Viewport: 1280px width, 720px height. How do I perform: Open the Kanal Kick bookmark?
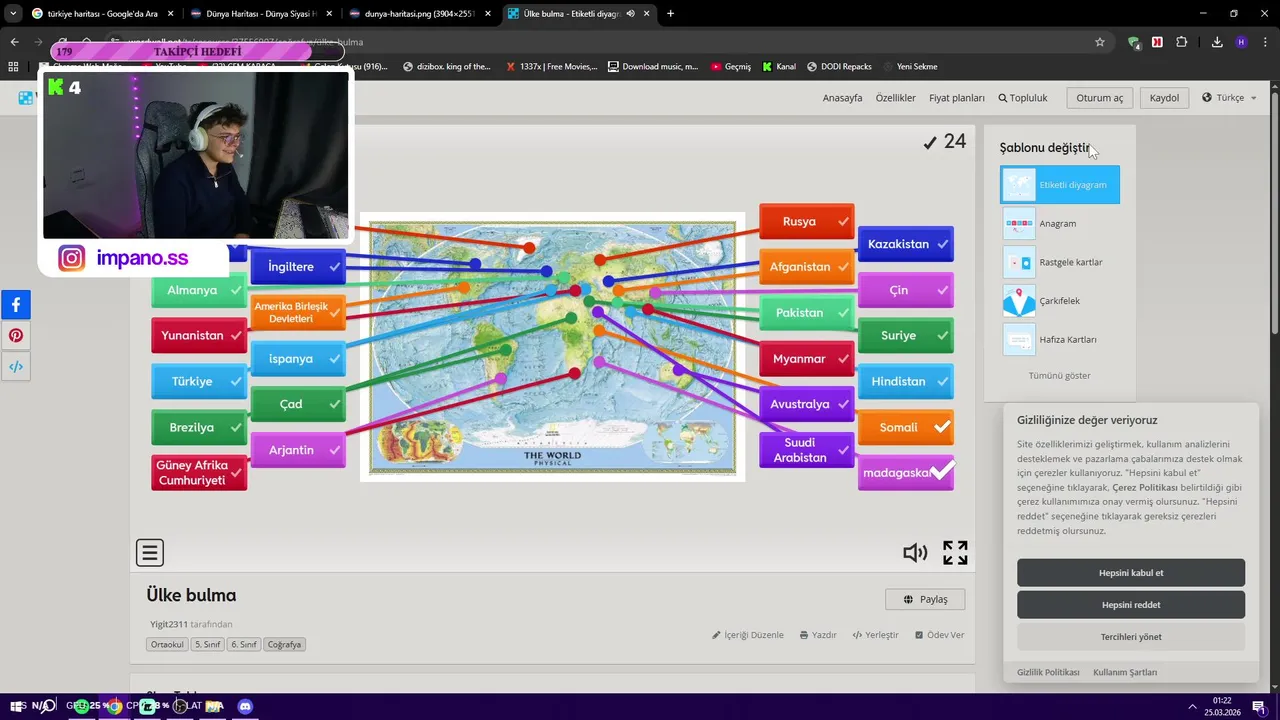779,67
